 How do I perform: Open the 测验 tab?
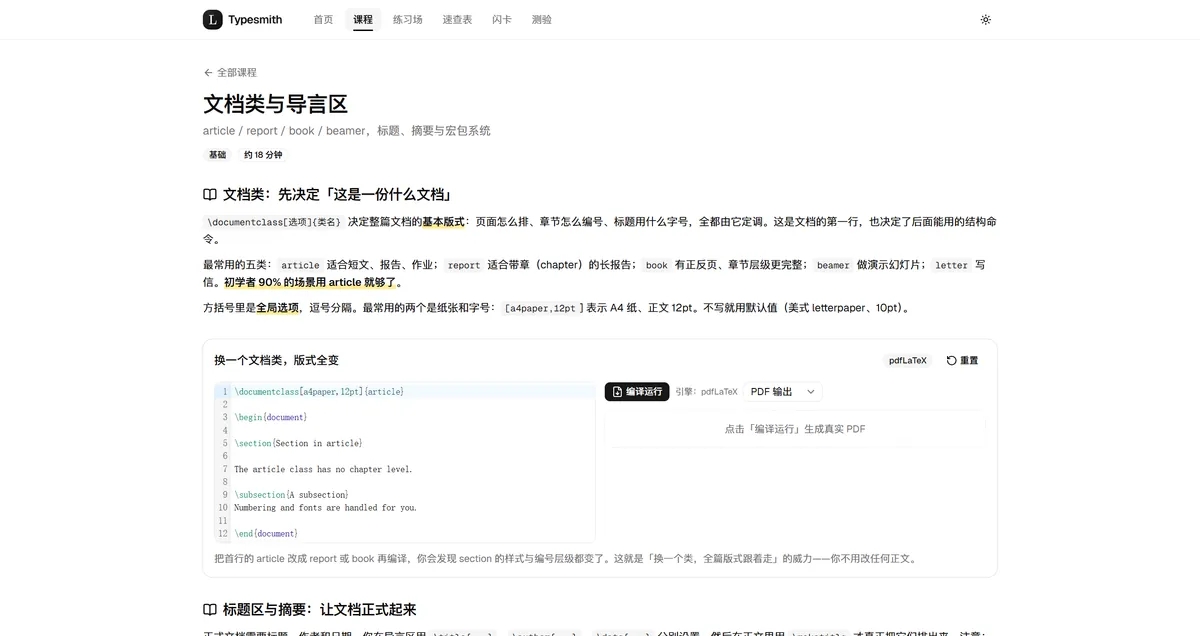pos(542,19)
